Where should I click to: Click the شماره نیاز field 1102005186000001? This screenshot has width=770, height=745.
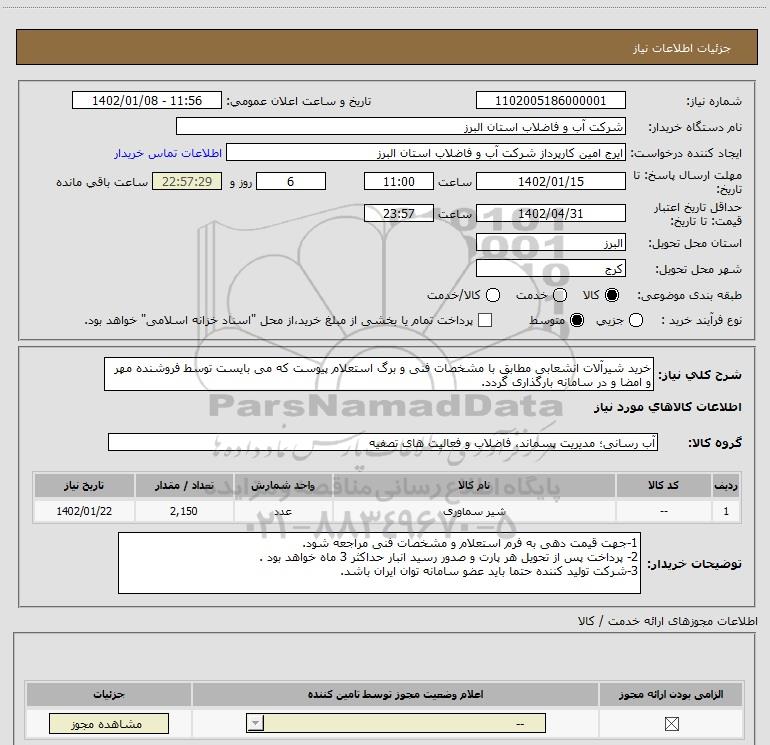tap(550, 101)
